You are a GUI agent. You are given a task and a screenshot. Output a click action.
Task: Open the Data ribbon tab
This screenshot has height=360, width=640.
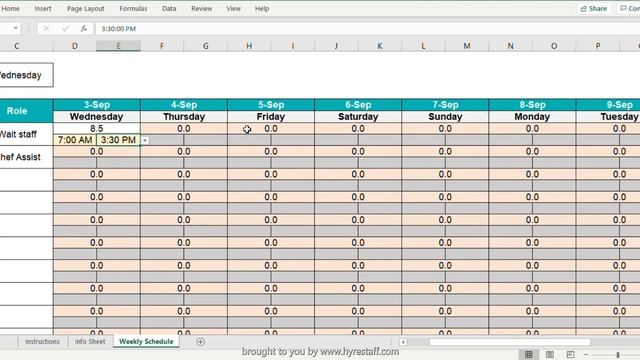(x=169, y=9)
